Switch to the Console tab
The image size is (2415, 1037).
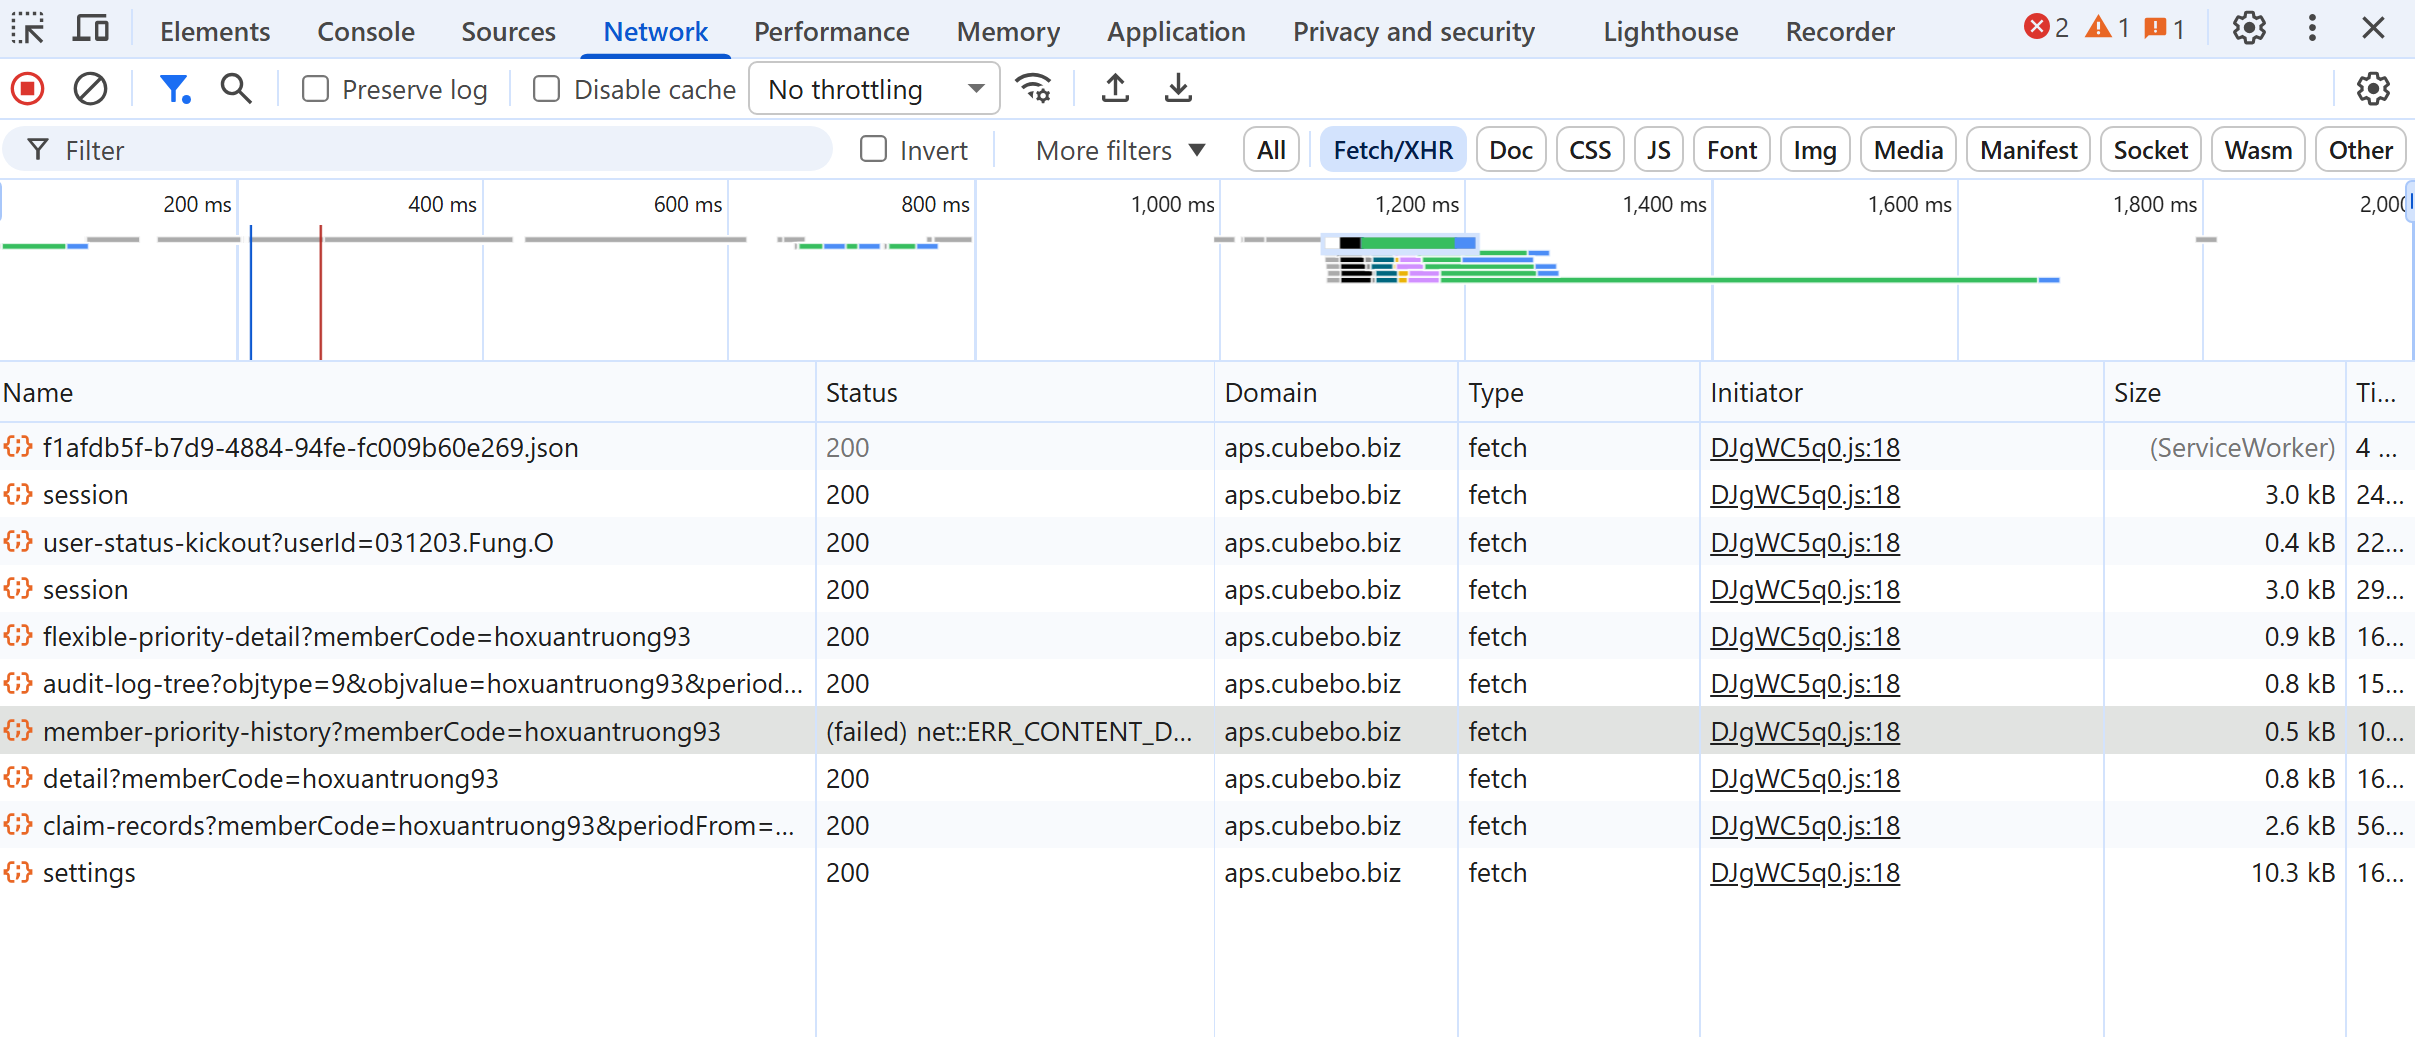pos(365,32)
